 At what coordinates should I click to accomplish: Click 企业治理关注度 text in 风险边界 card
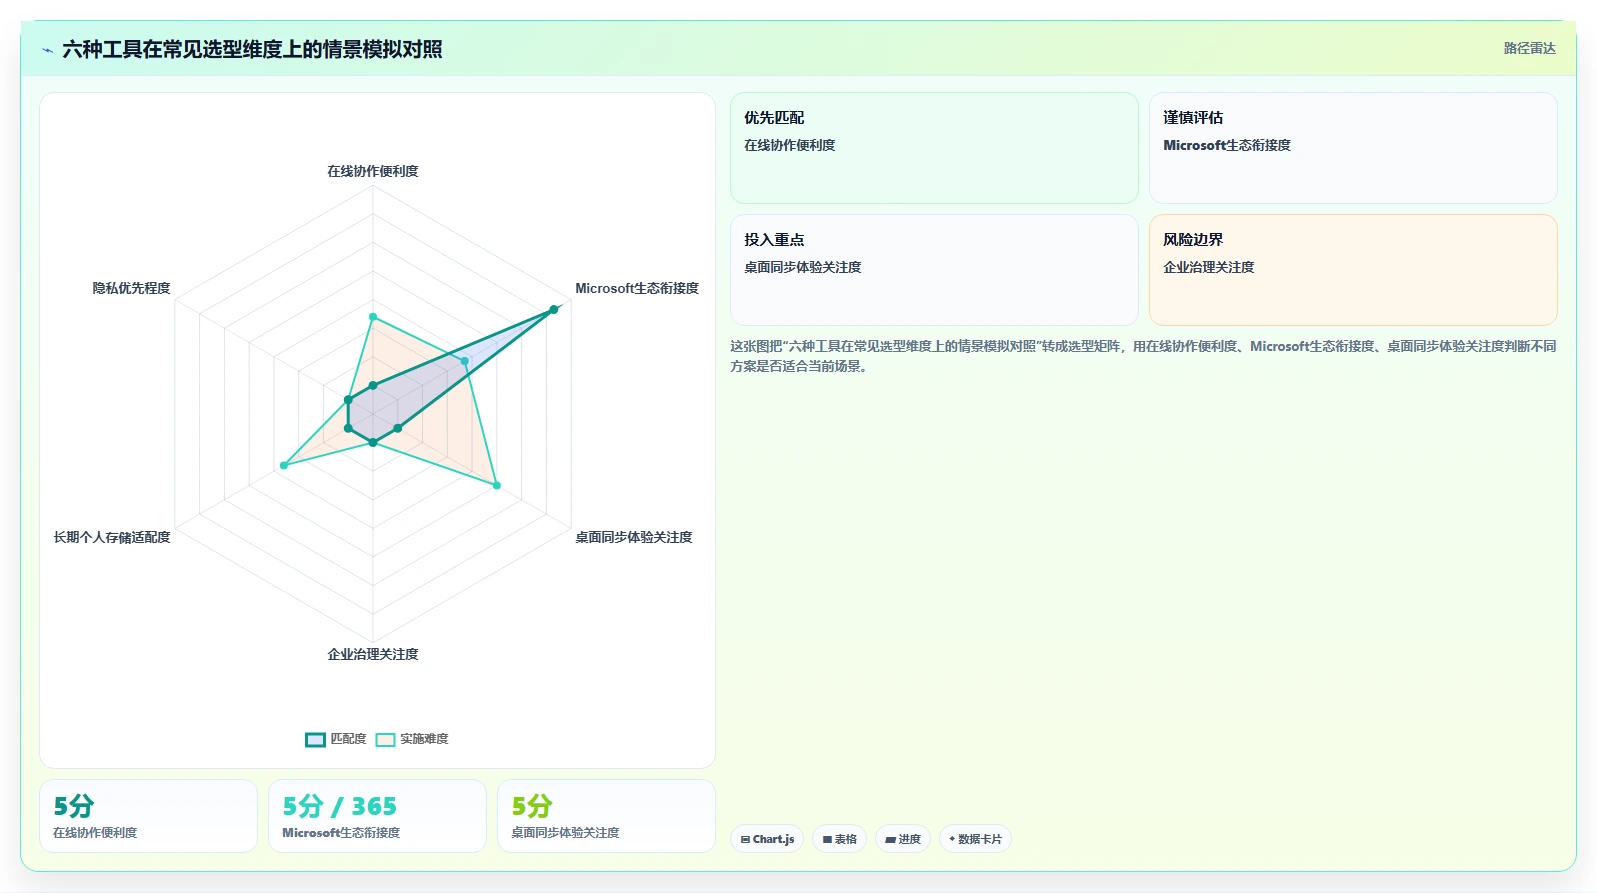(1208, 267)
